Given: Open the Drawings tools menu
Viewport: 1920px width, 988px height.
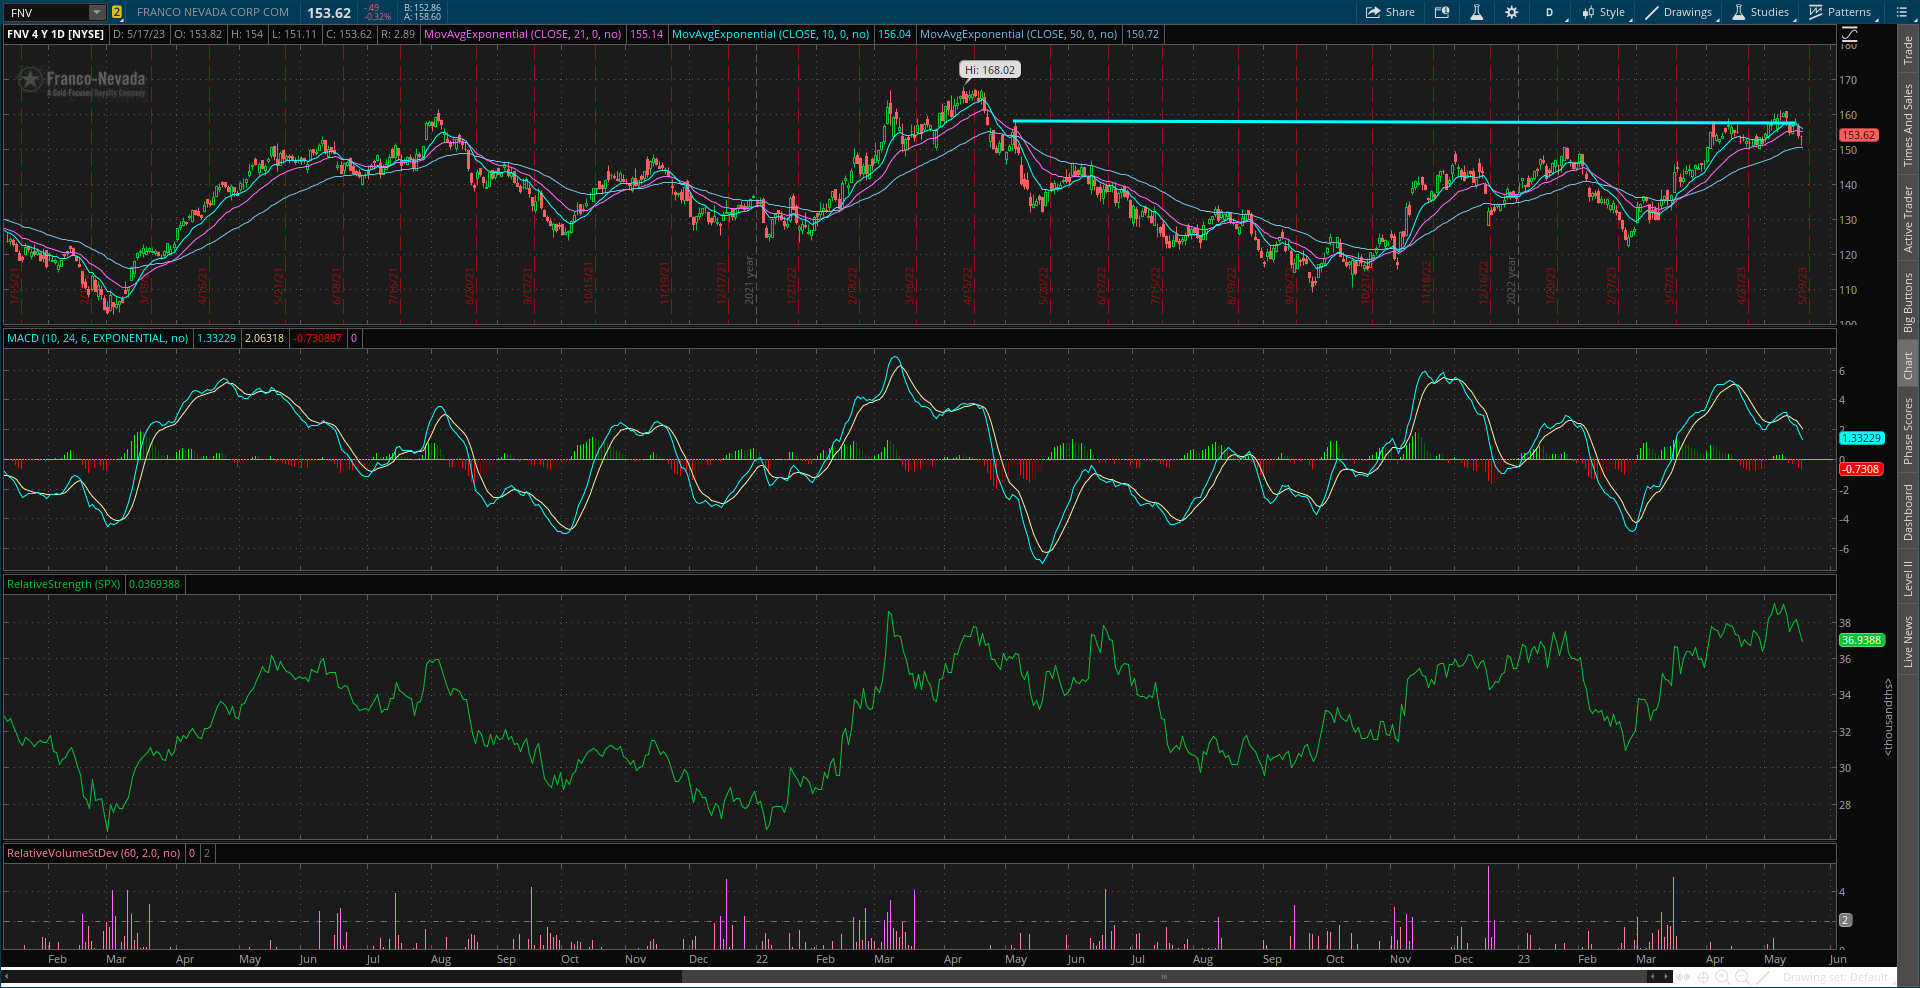Looking at the screenshot, I should click(1678, 12).
